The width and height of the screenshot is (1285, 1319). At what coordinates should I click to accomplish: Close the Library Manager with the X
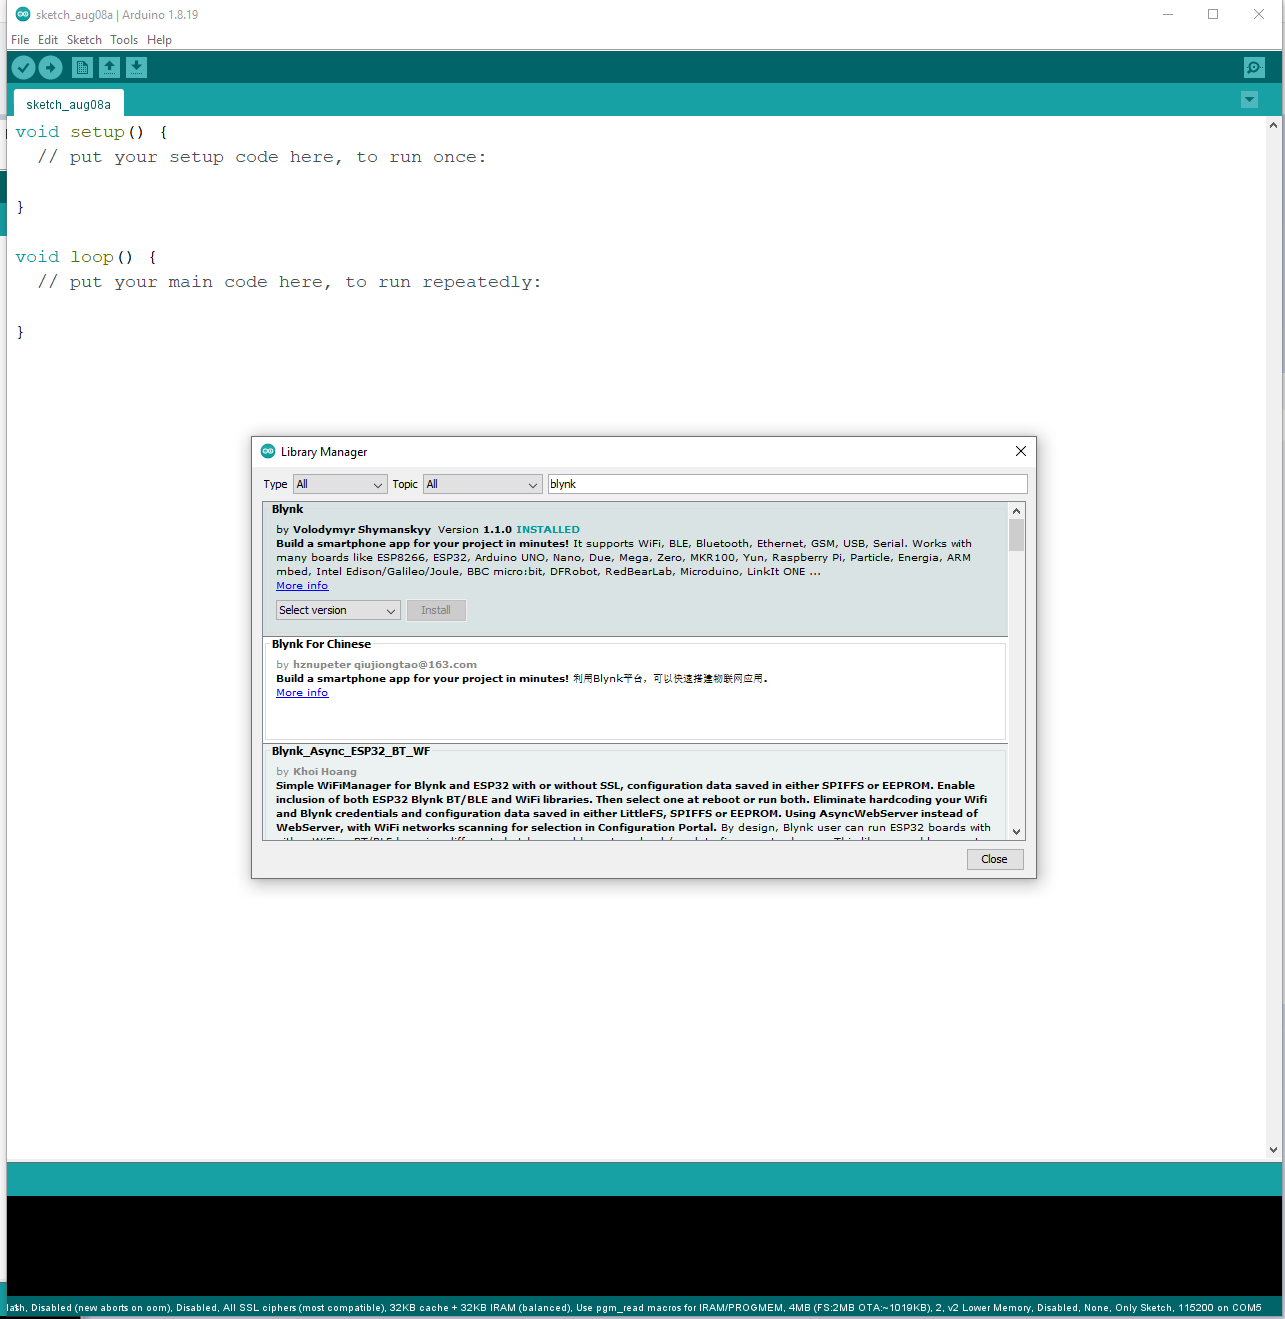click(1021, 451)
